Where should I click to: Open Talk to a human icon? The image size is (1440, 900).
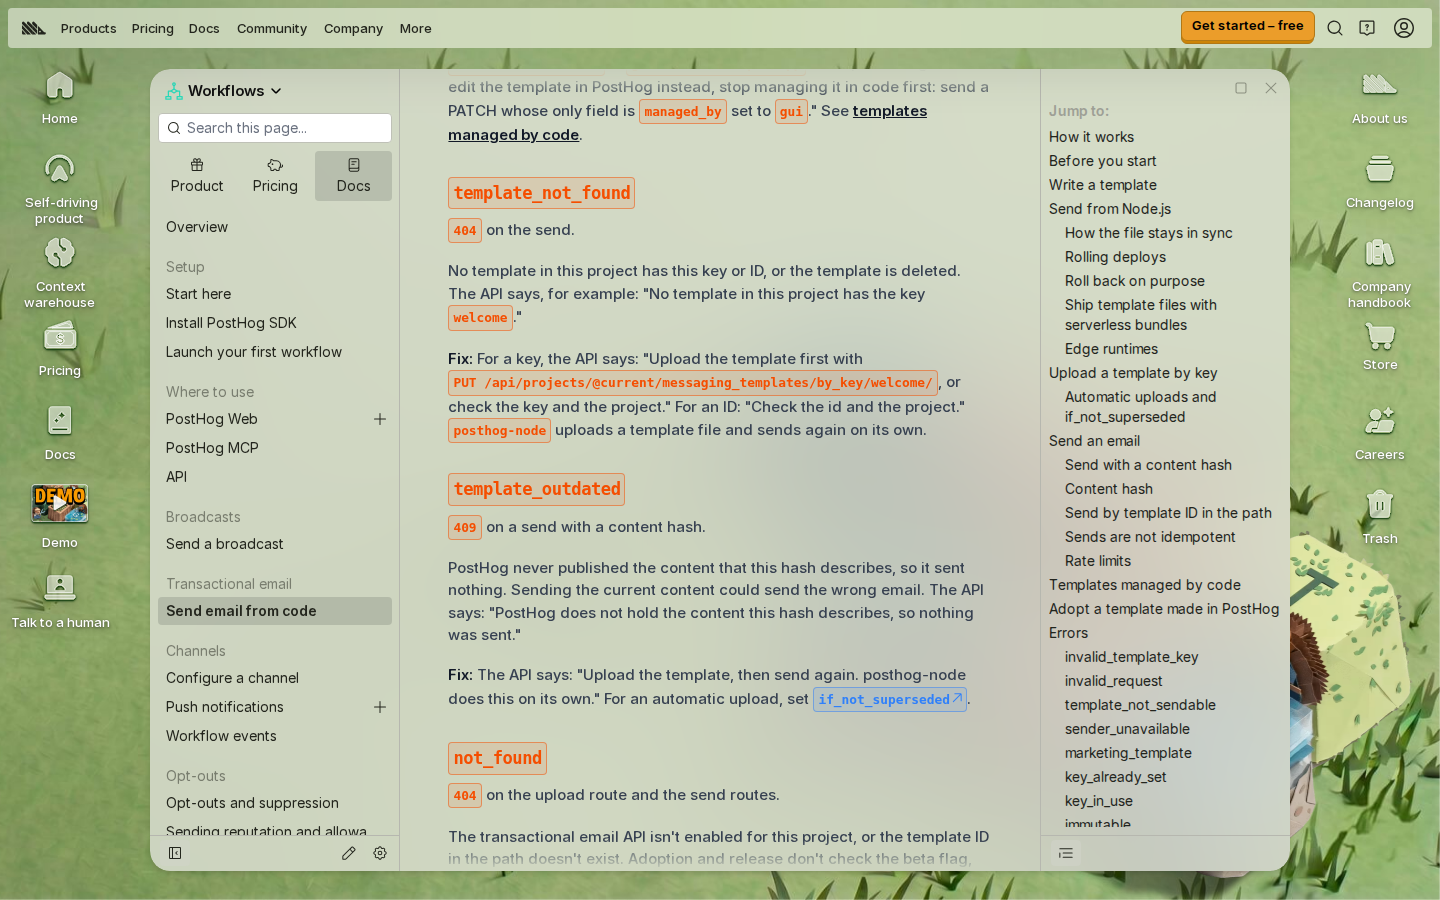(60, 601)
